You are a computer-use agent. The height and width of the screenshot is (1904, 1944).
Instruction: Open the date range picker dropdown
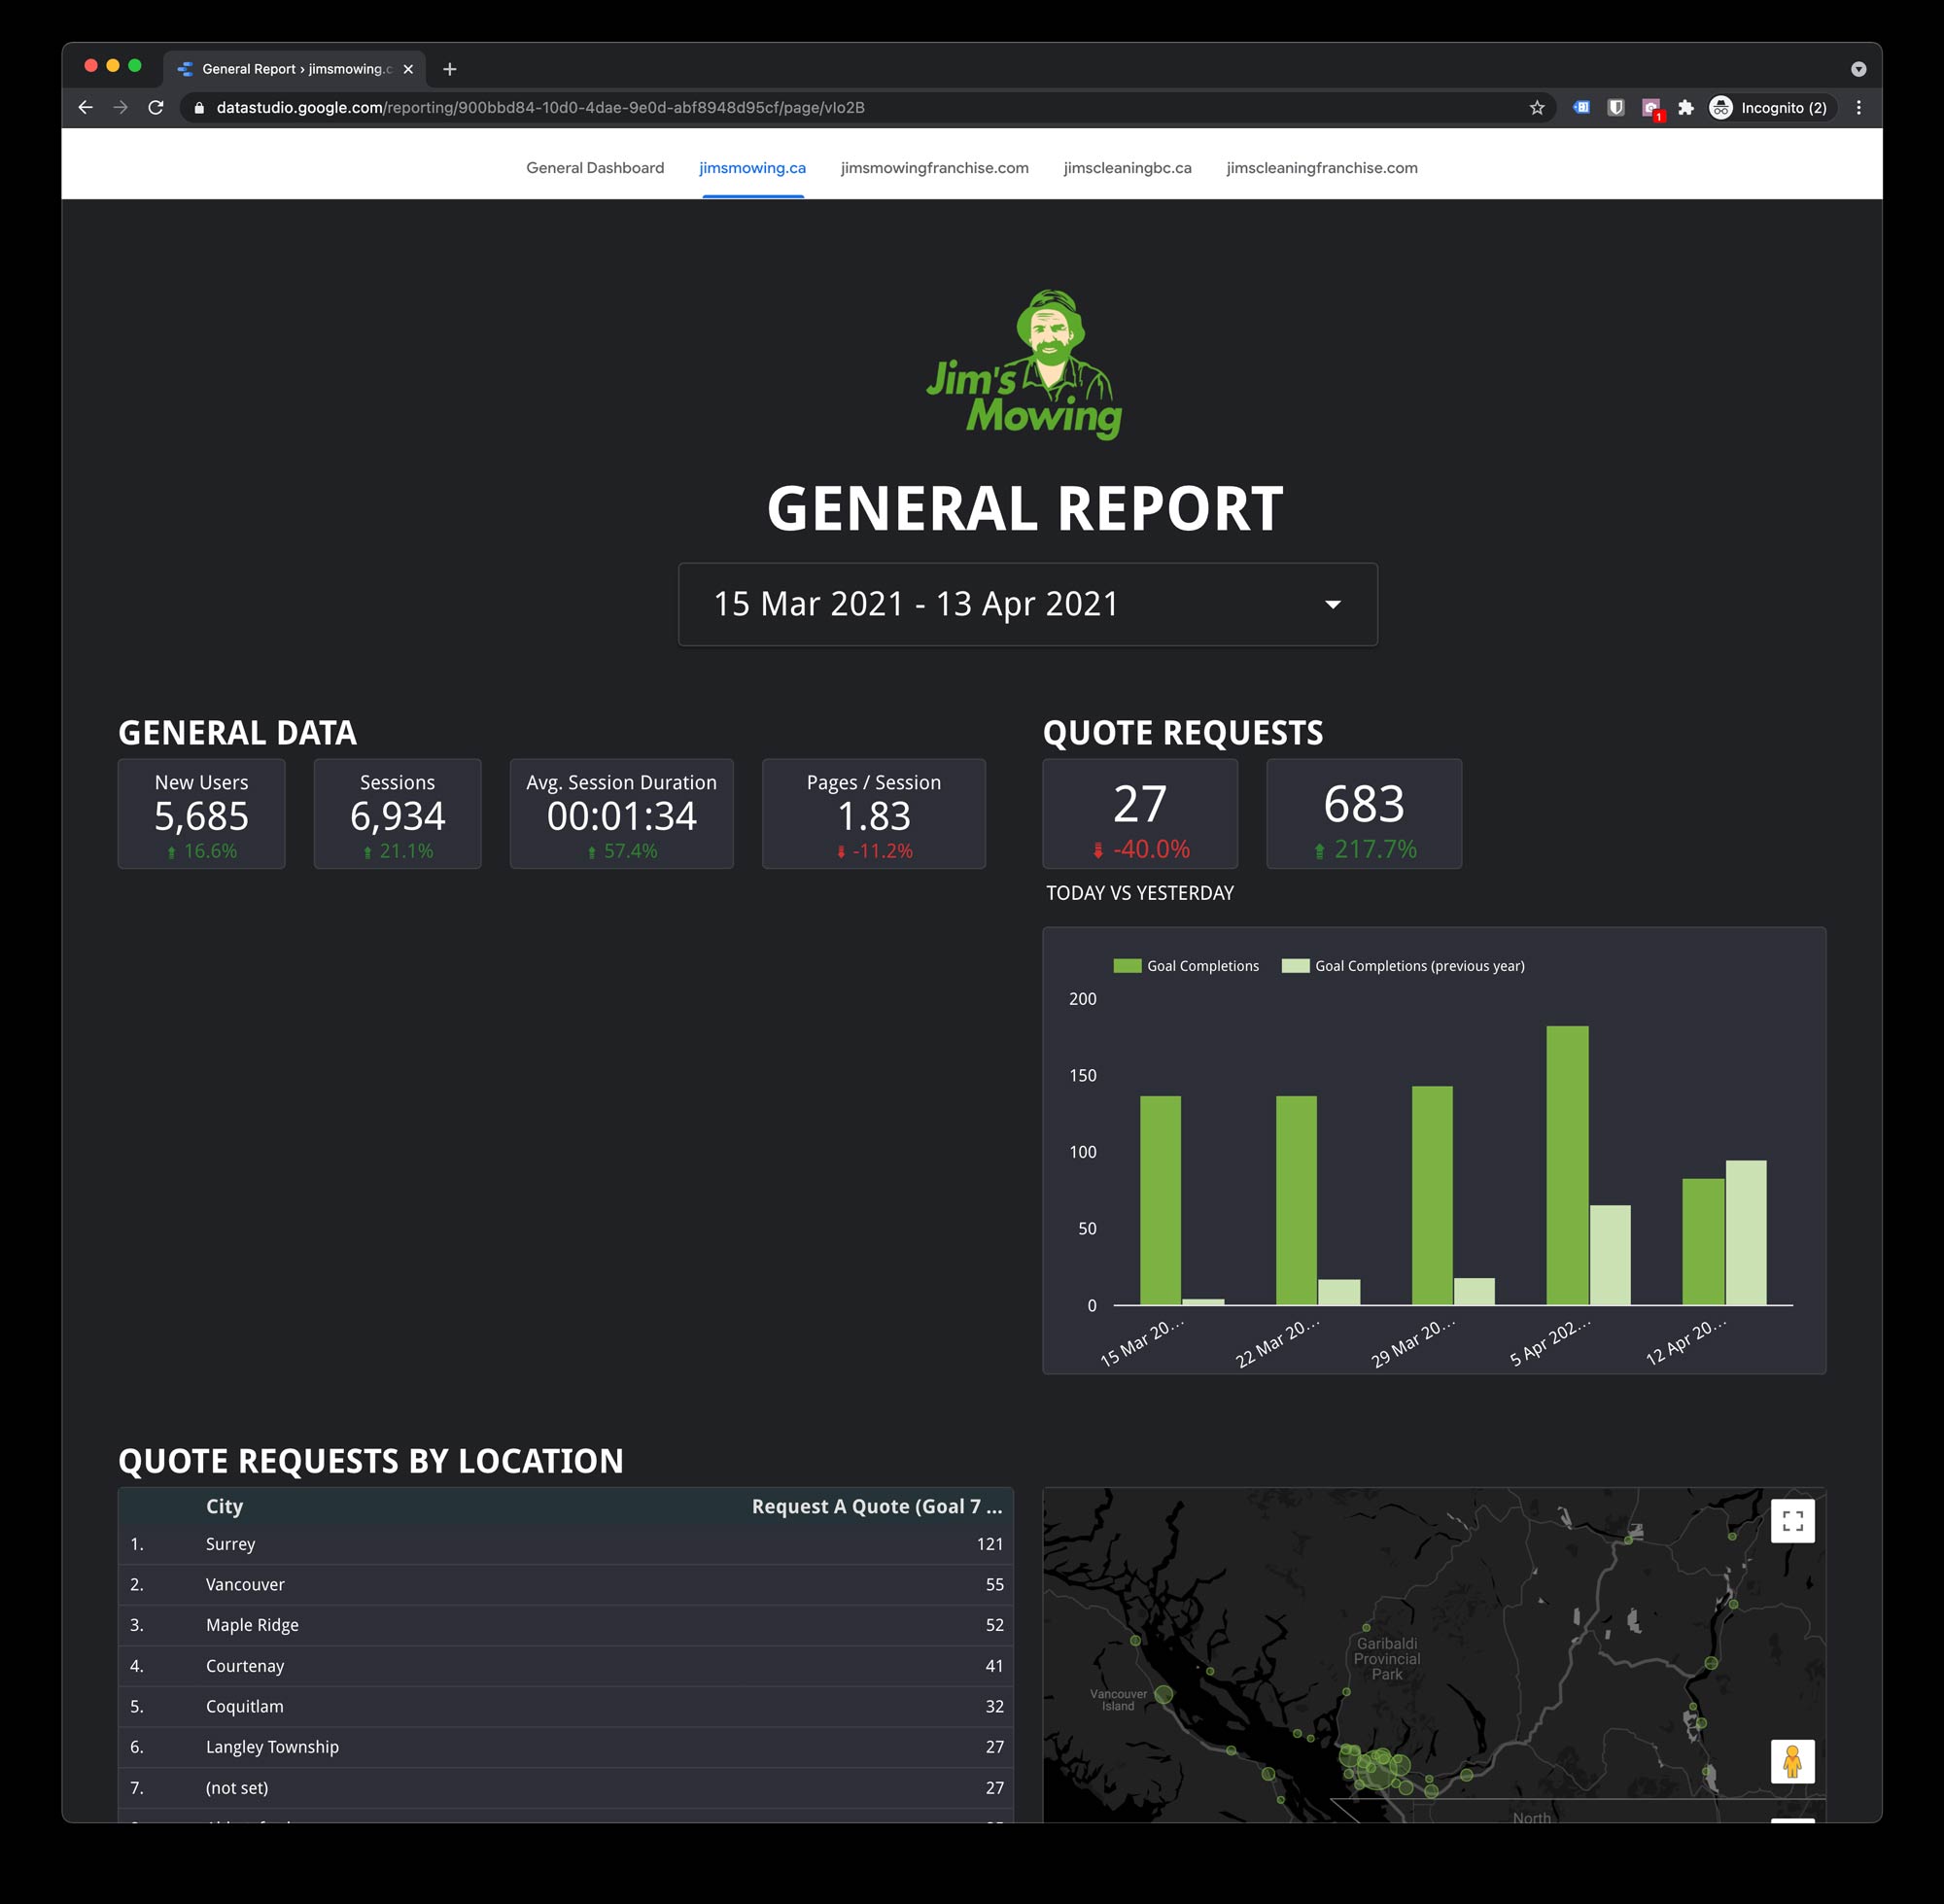click(1028, 604)
